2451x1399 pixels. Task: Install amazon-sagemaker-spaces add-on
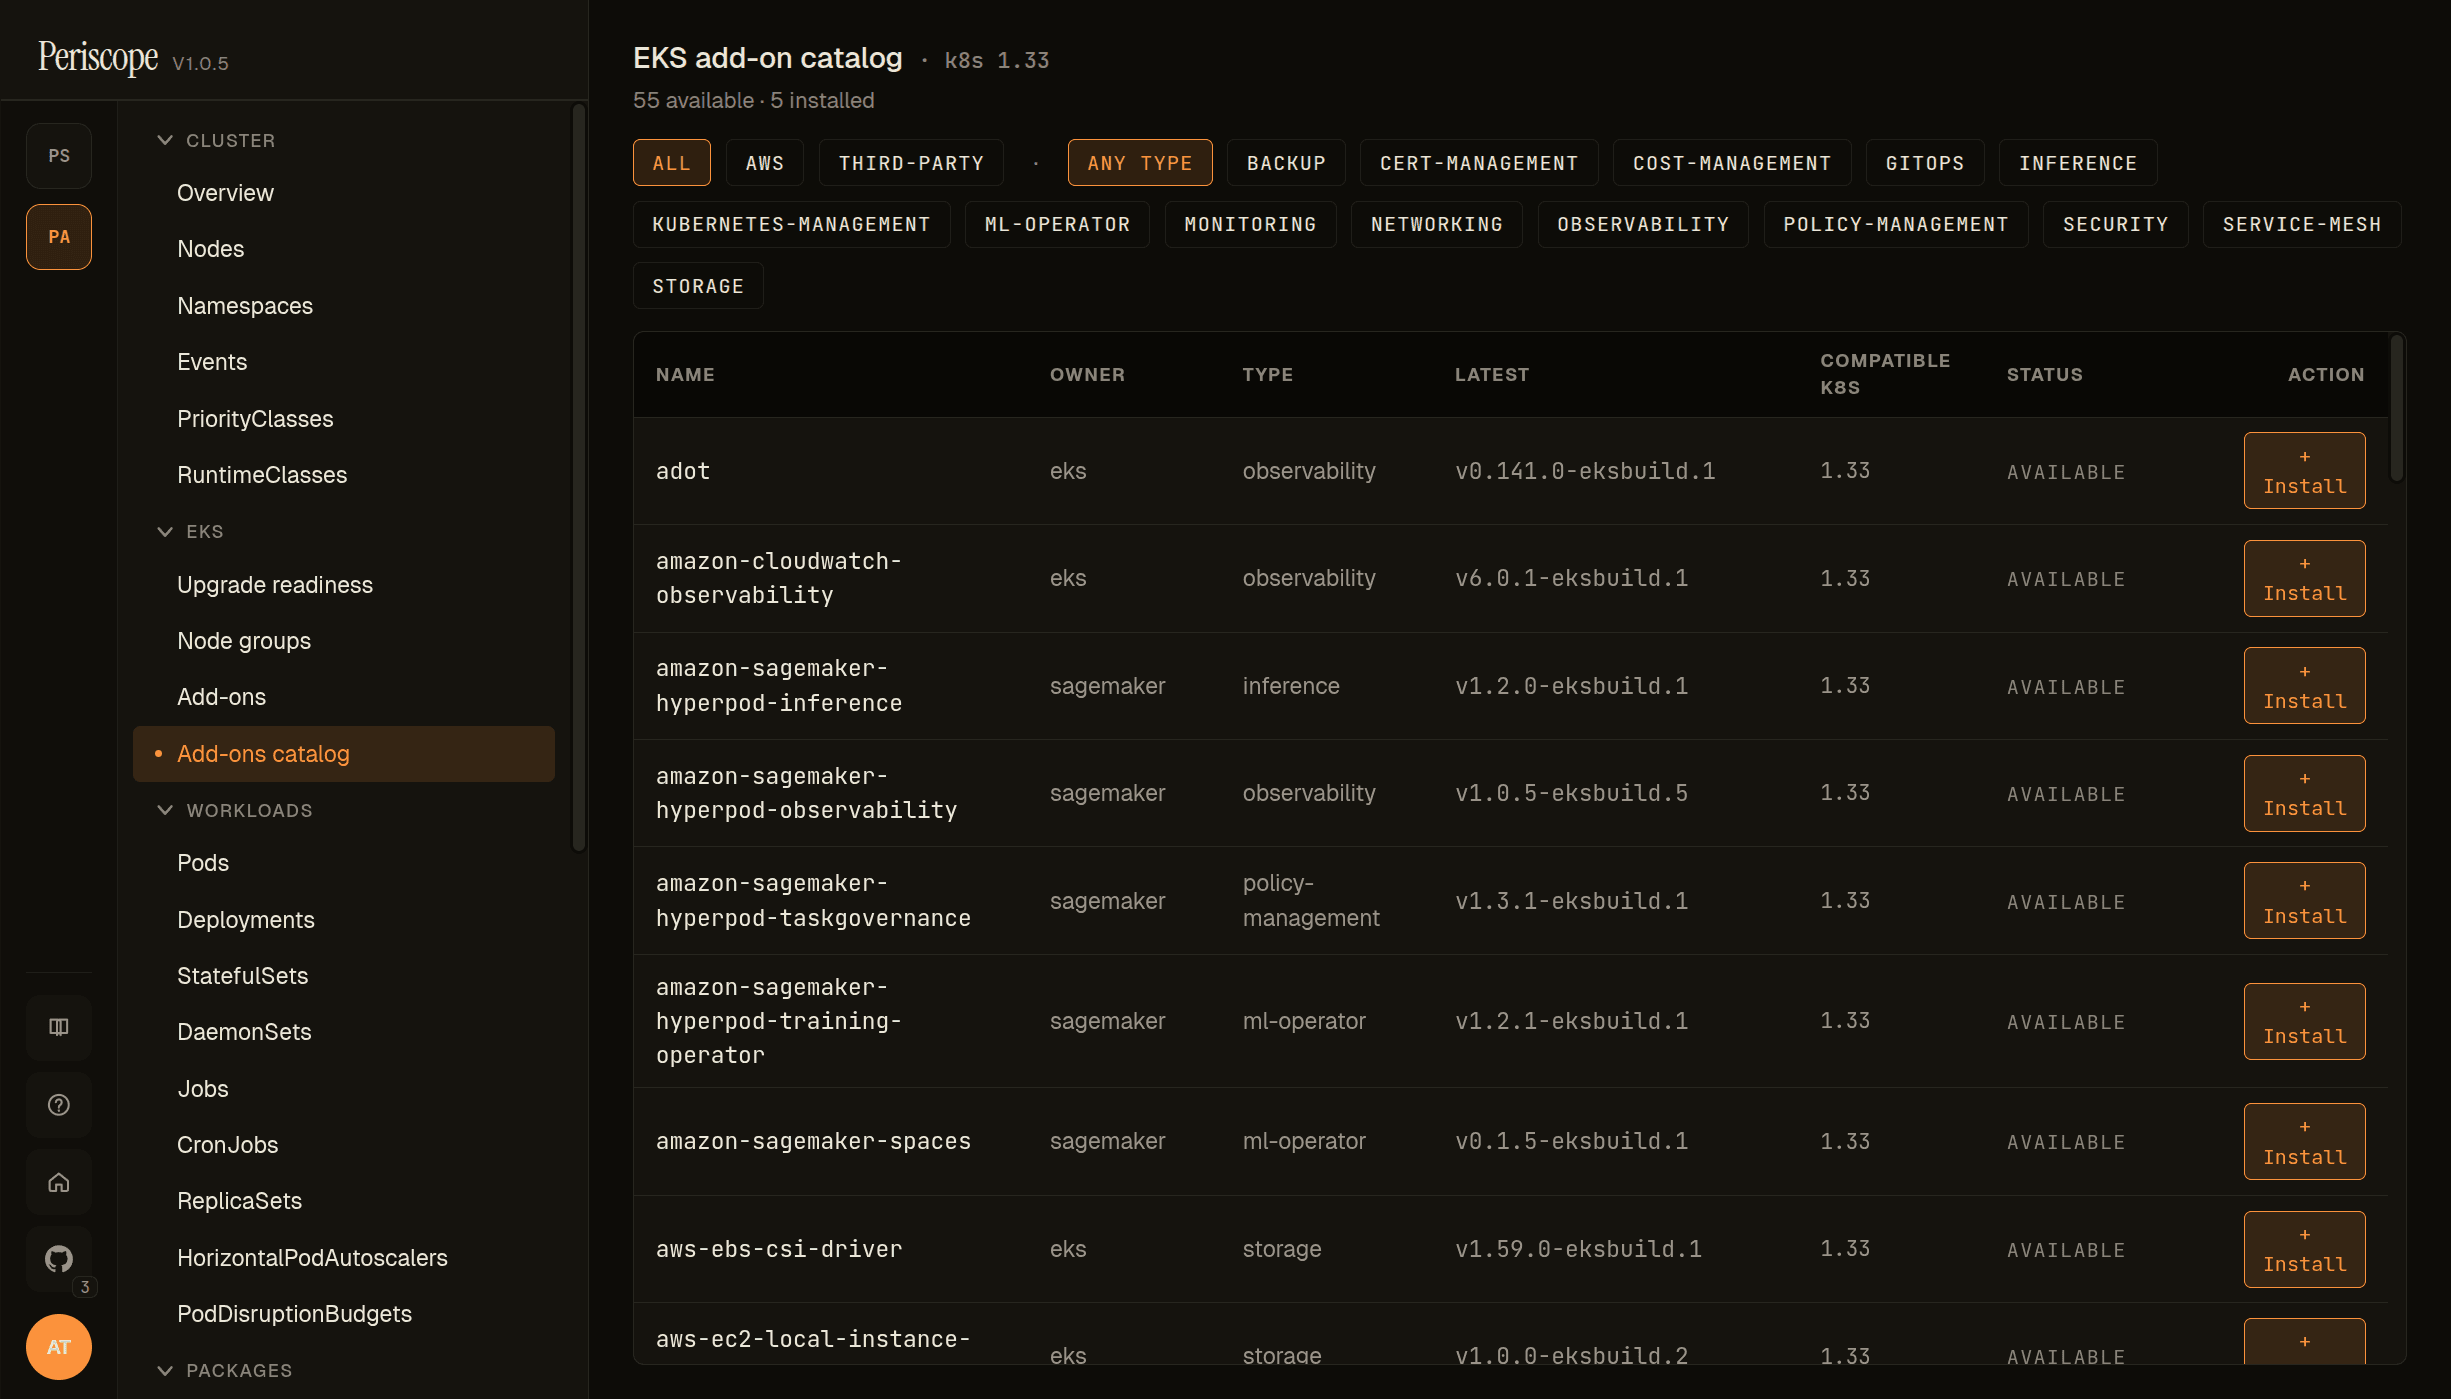click(2304, 1142)
